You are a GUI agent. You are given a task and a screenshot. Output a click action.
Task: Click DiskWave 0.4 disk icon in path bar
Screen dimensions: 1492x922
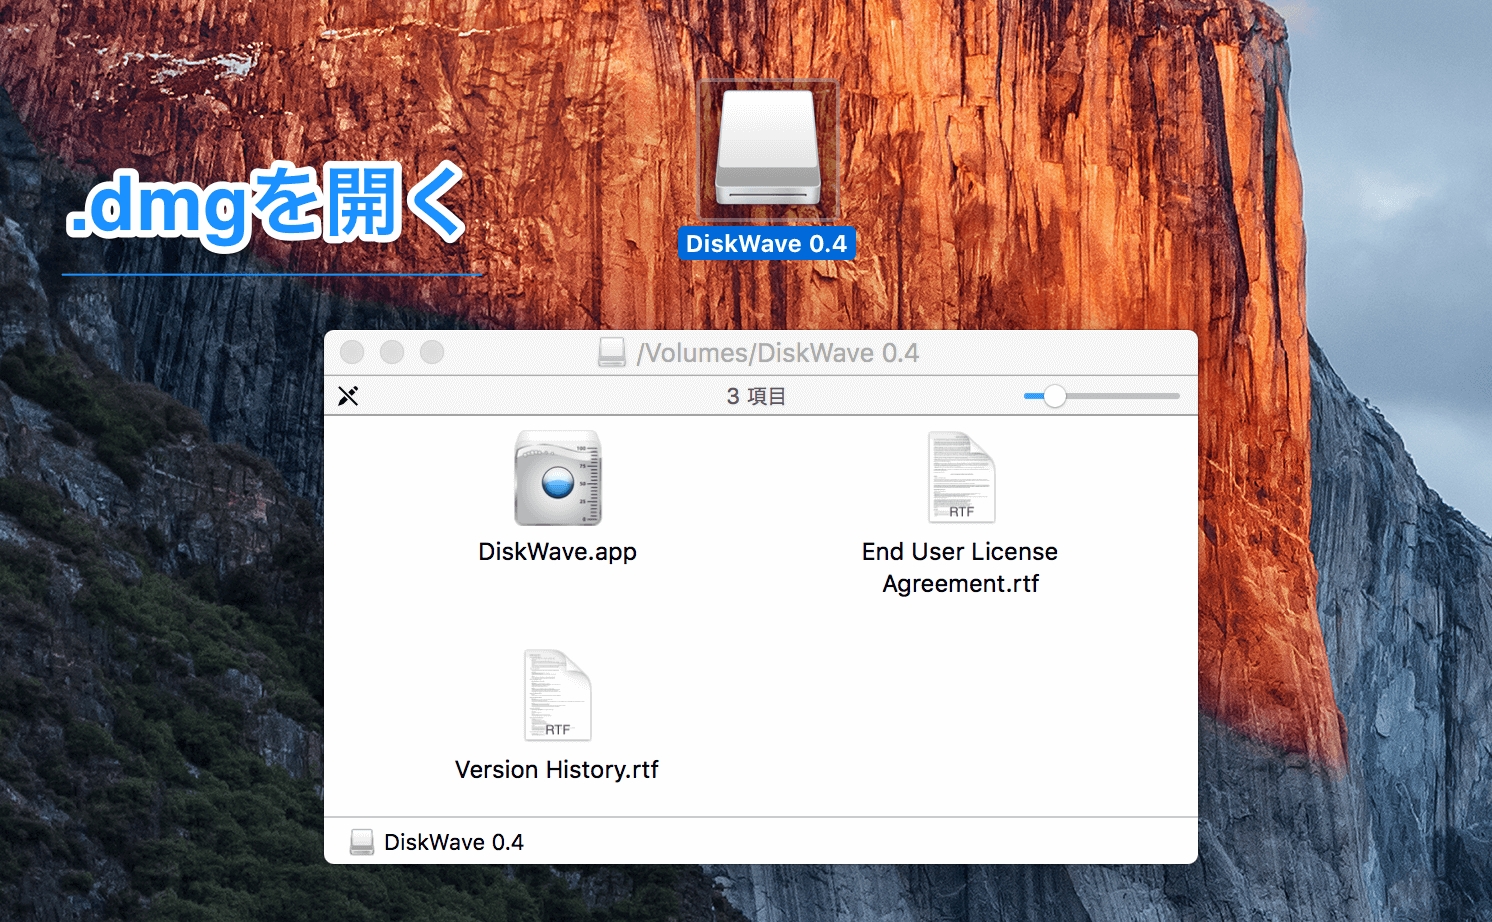tap(362, 842)
